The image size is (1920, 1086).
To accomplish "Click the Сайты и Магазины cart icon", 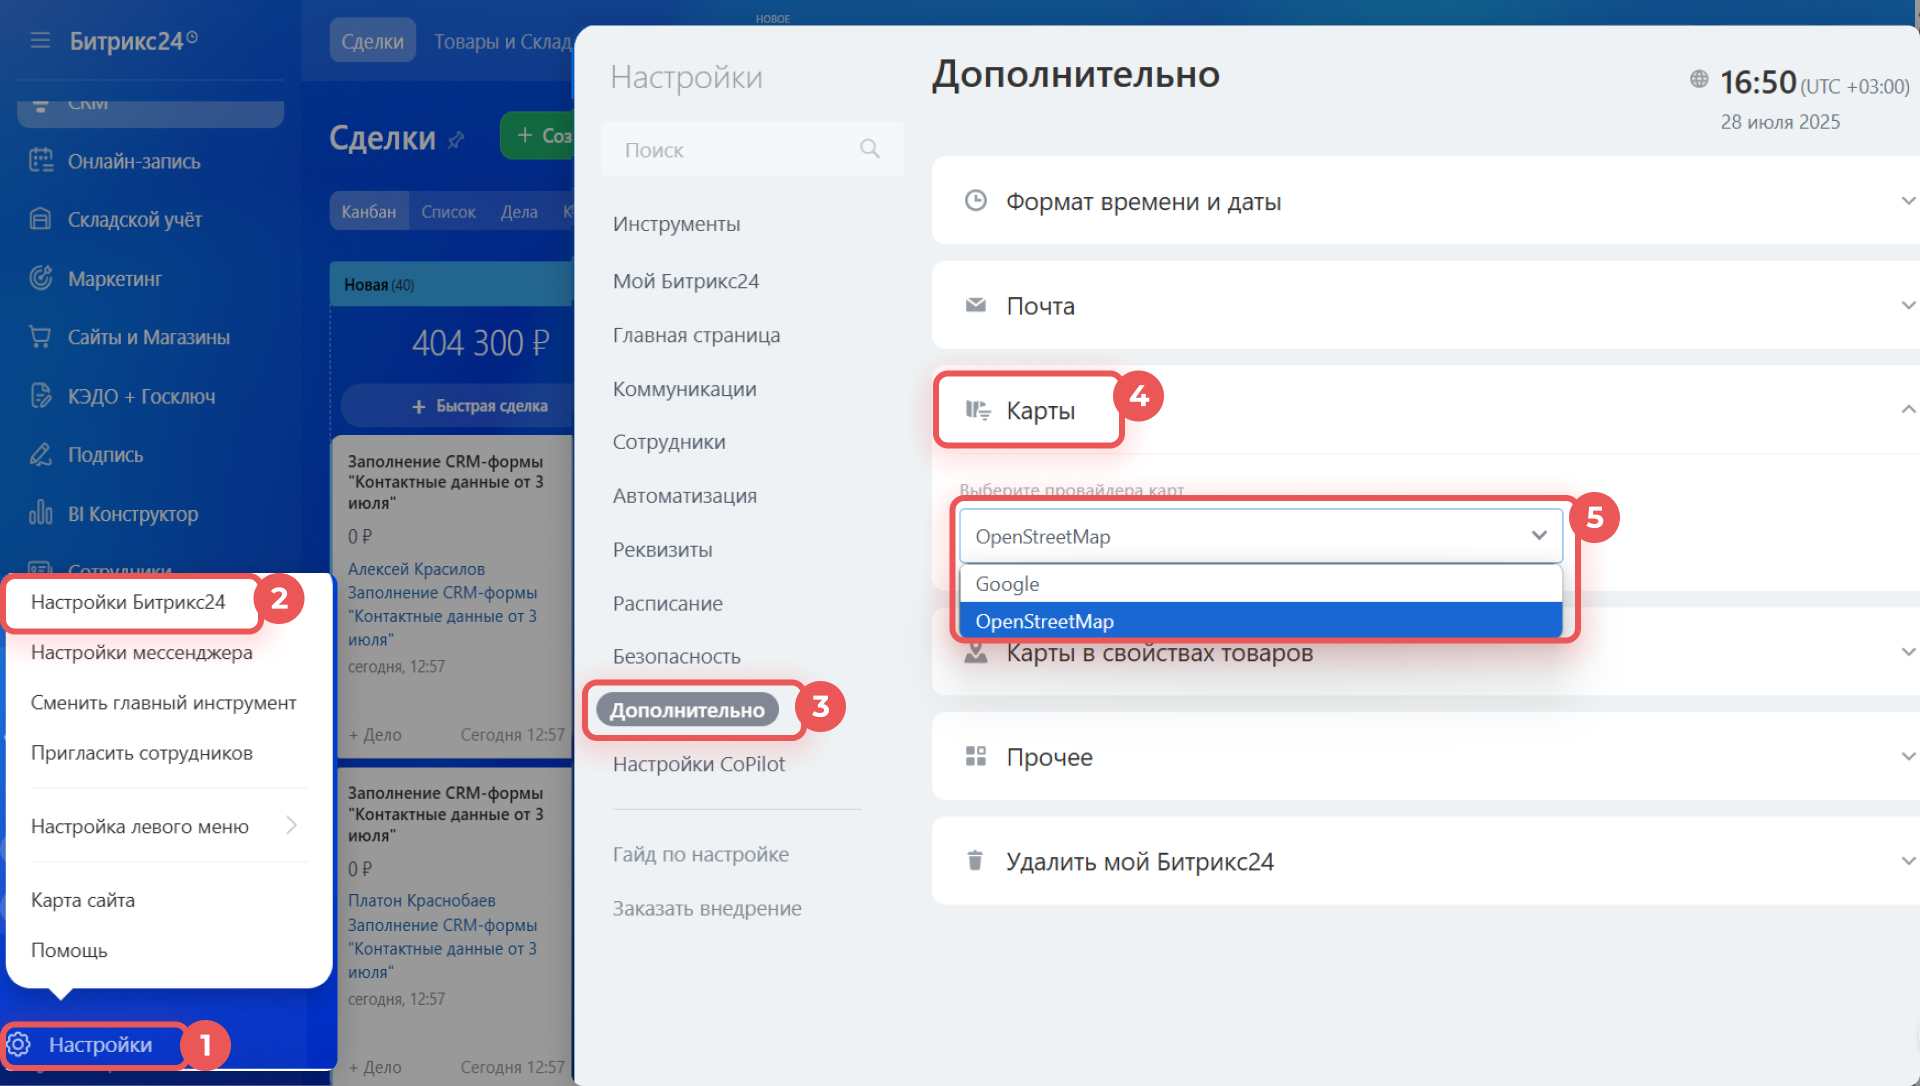I will coord(40,337).
